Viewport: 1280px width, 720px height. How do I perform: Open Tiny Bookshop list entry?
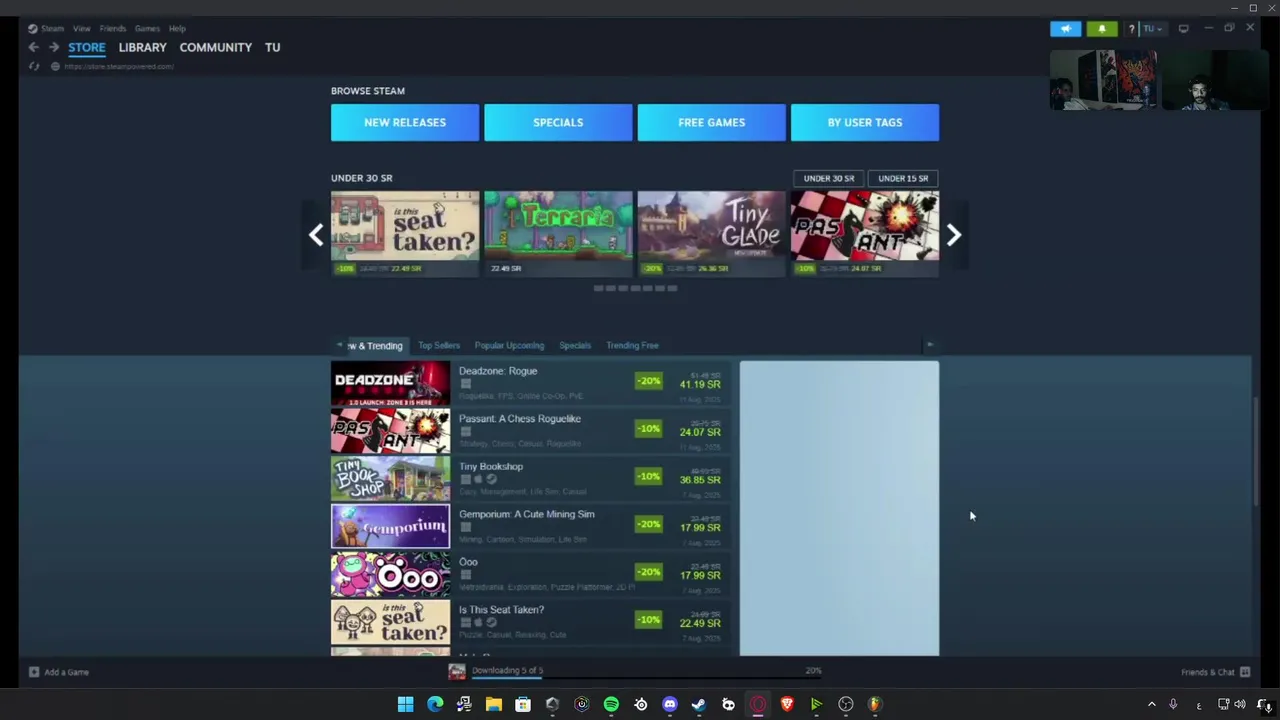[x=531, y=479]
